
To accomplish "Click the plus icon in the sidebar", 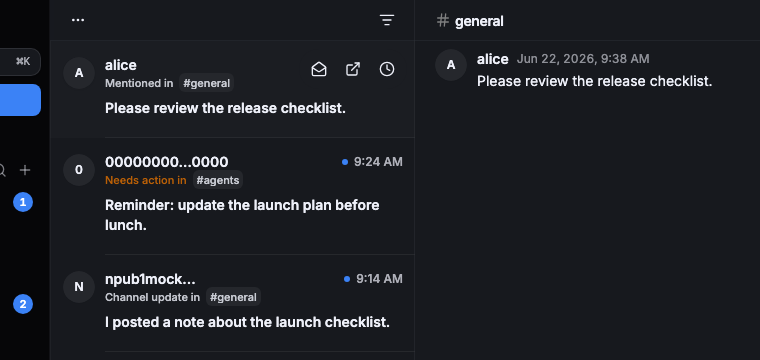I will (x=25, y=170).
